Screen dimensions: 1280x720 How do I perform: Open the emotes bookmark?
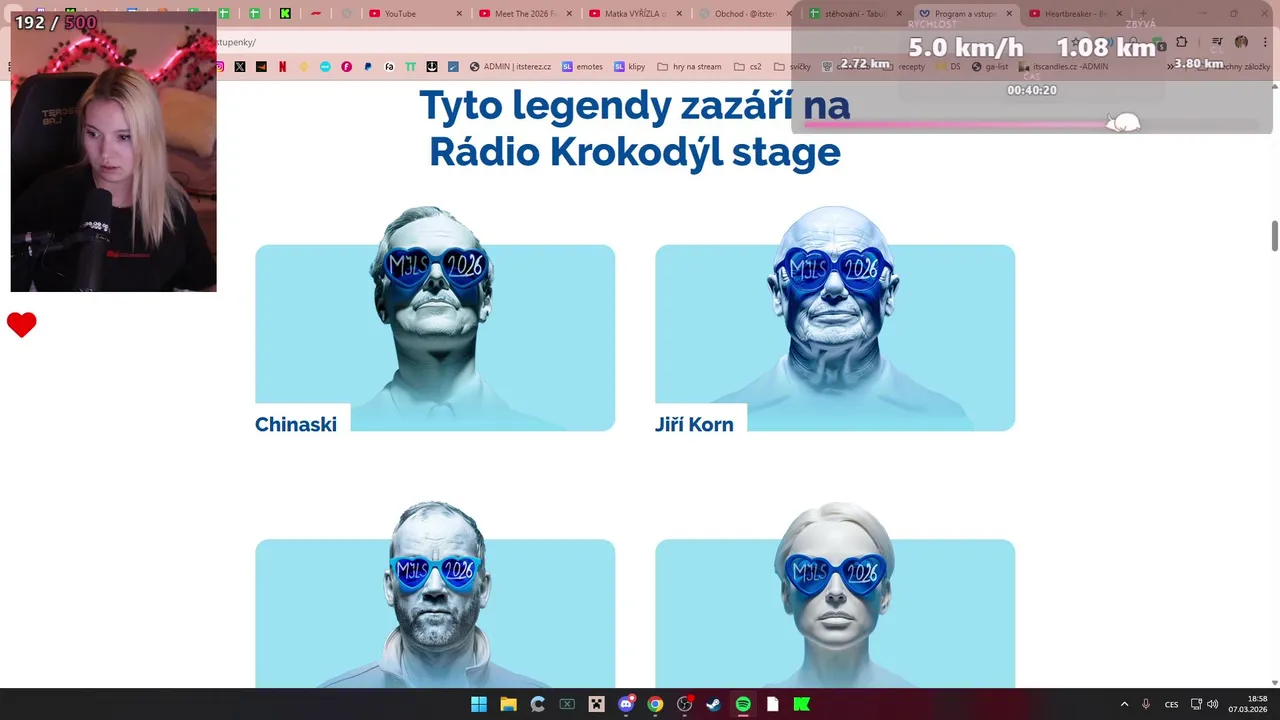583,67
